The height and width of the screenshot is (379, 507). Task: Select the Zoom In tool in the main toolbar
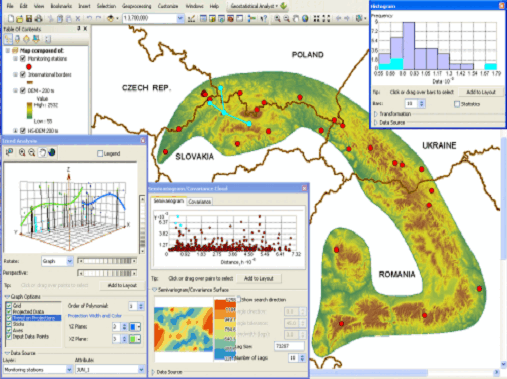click(x=277, y=19)
